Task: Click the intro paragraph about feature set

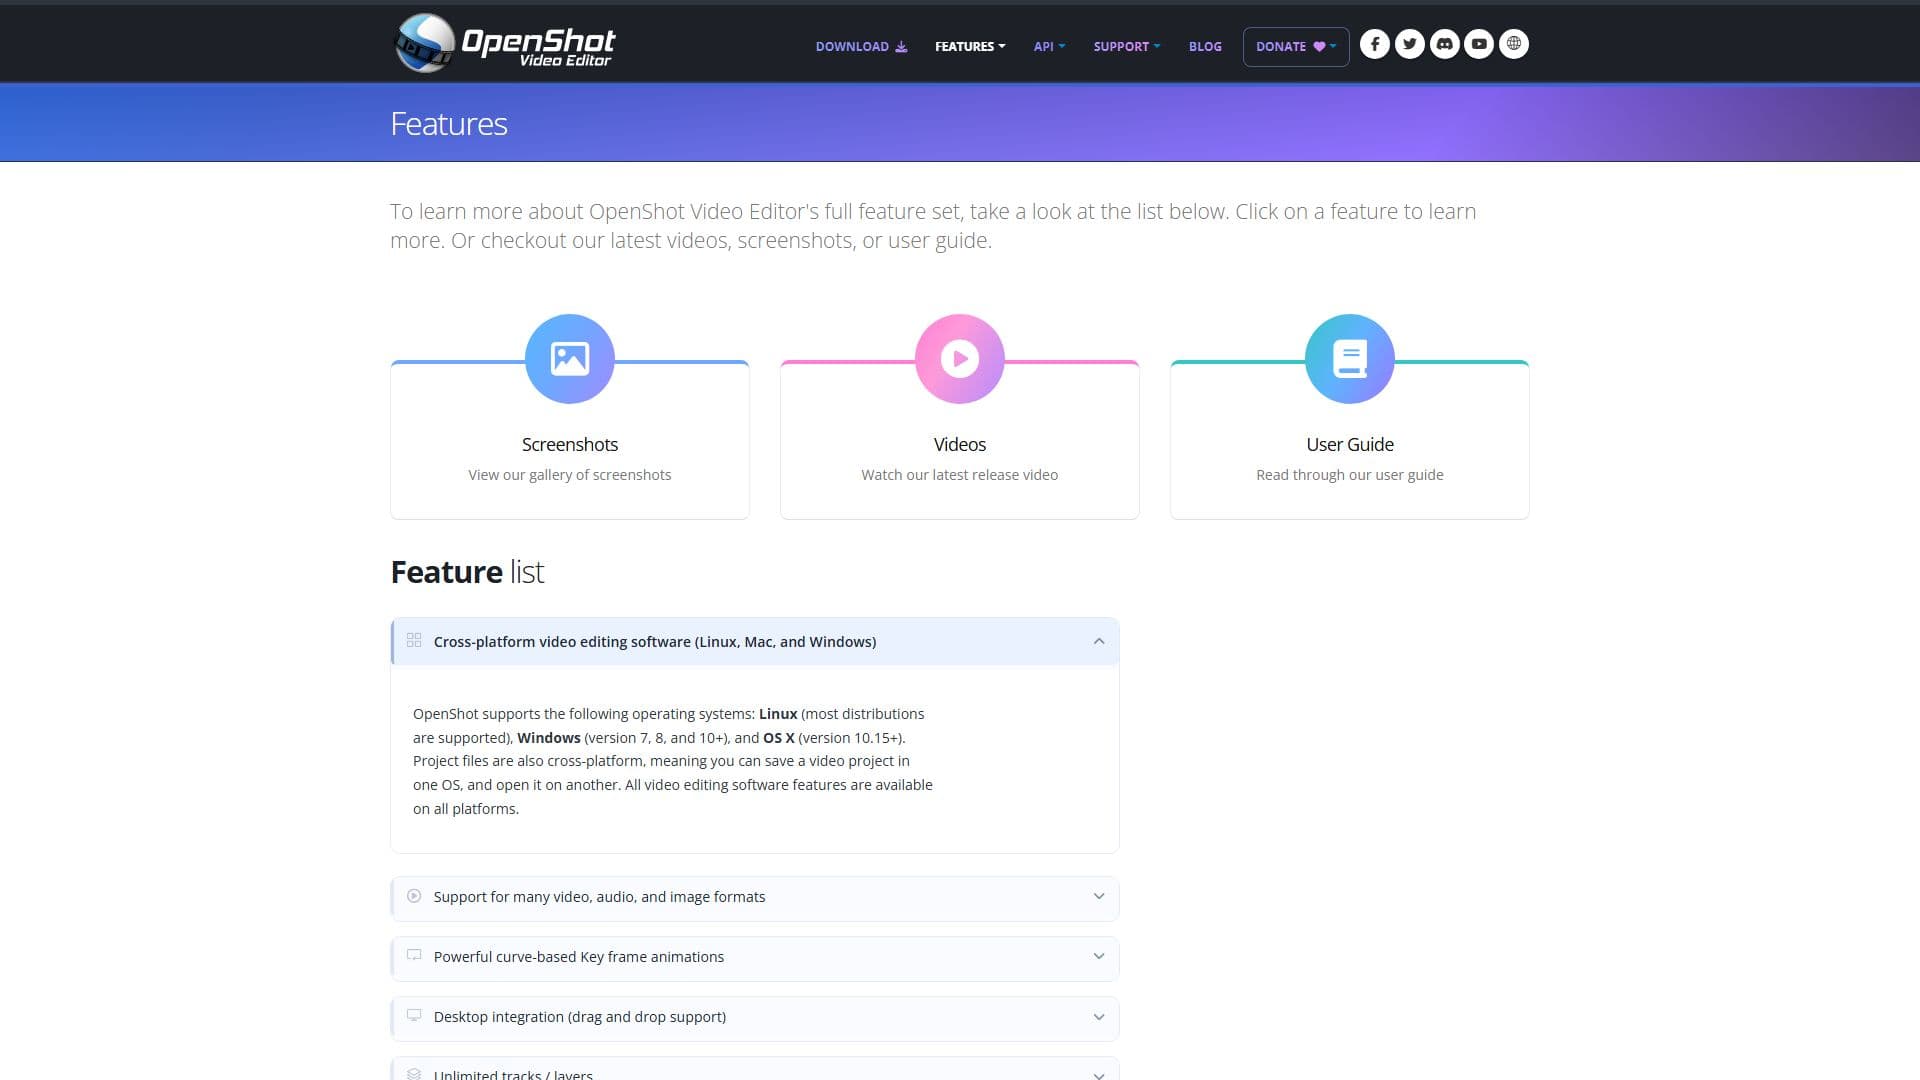Action: (933, 226)
